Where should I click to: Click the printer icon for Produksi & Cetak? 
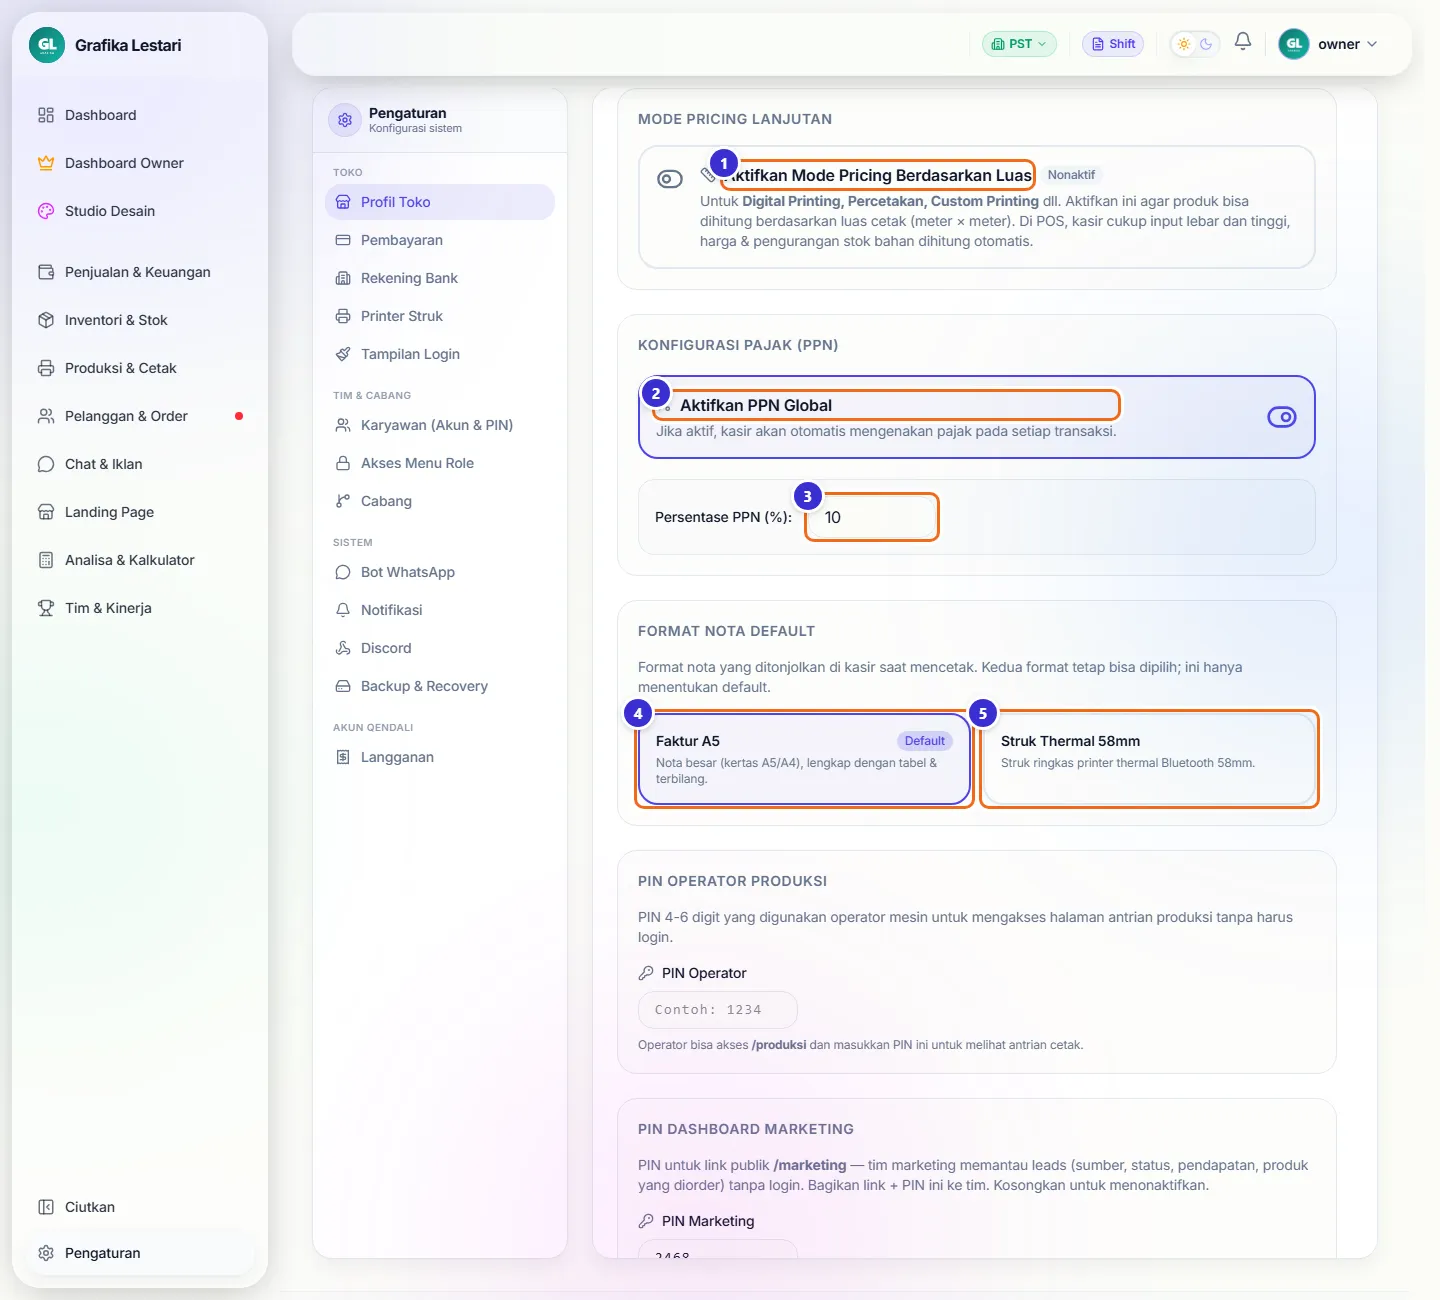[x=46, y=368]
